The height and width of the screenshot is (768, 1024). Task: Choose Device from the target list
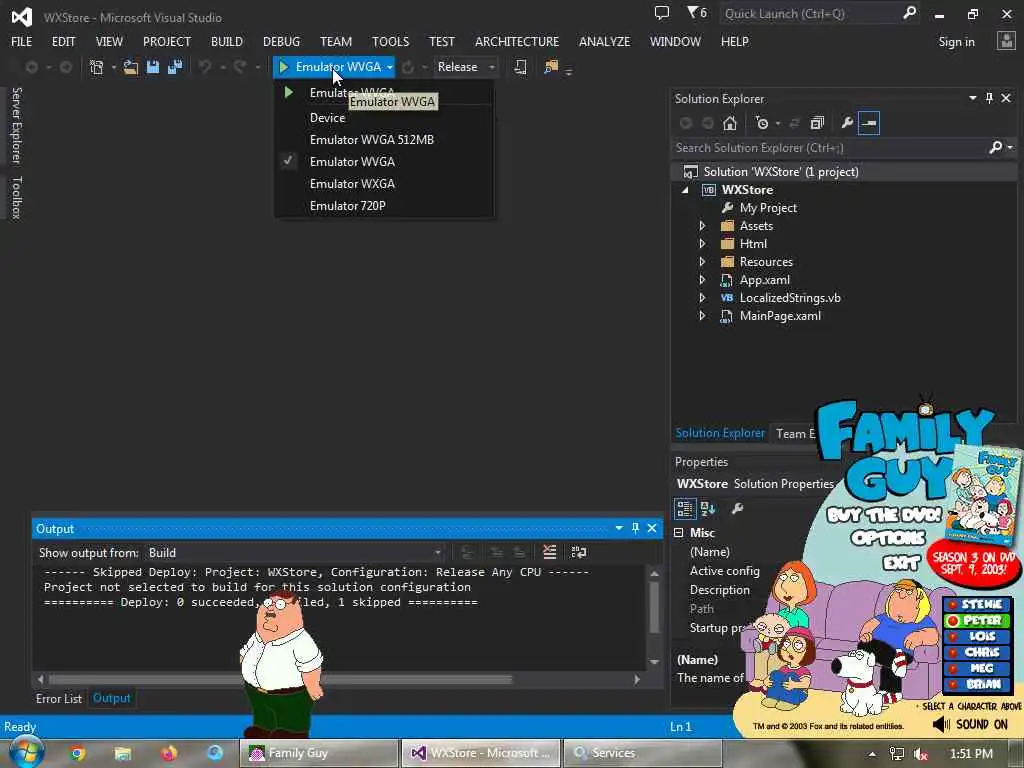(x=327, y=118)
